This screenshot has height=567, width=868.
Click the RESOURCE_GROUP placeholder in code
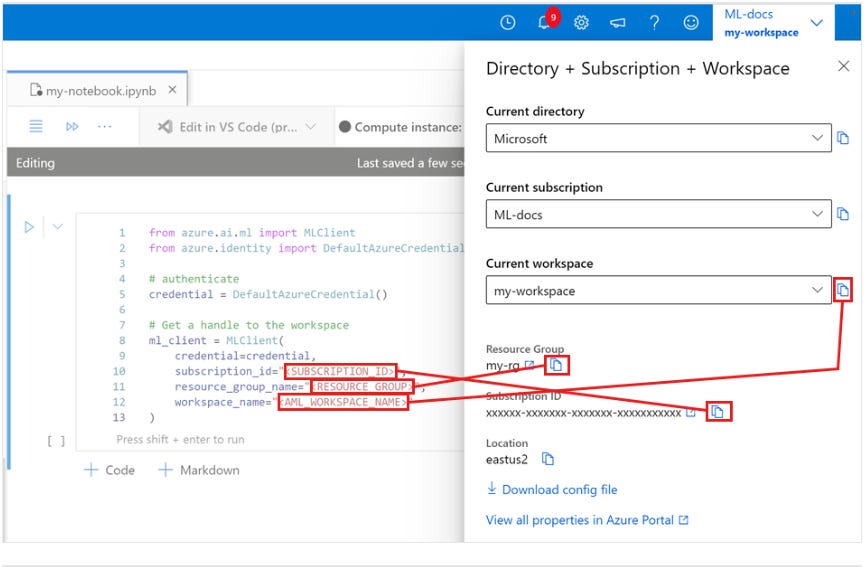[x=363, y=386]
